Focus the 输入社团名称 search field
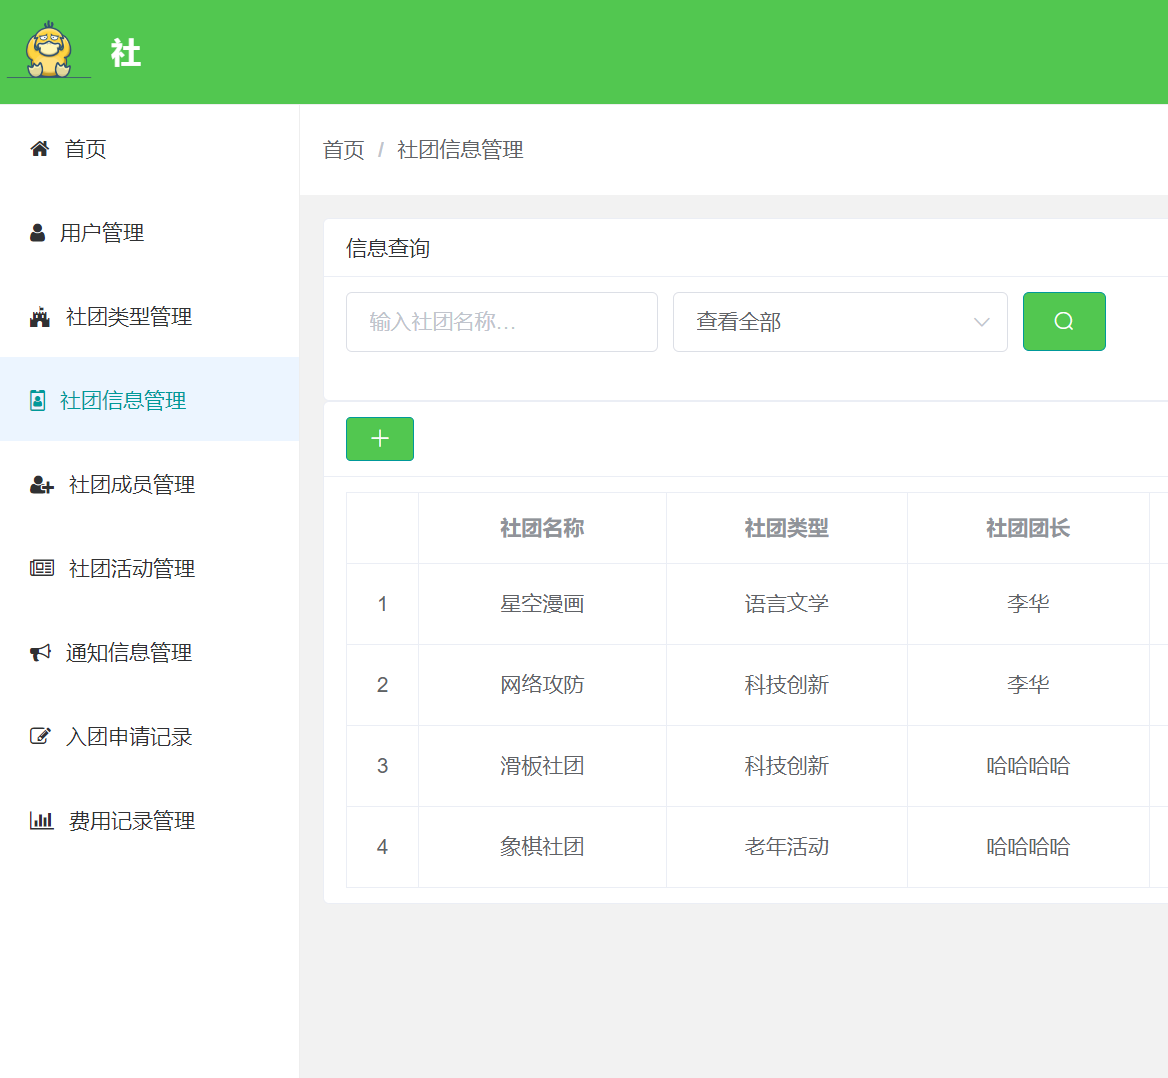This screenshot has height=1078, width=1168. tap(502, 322)
